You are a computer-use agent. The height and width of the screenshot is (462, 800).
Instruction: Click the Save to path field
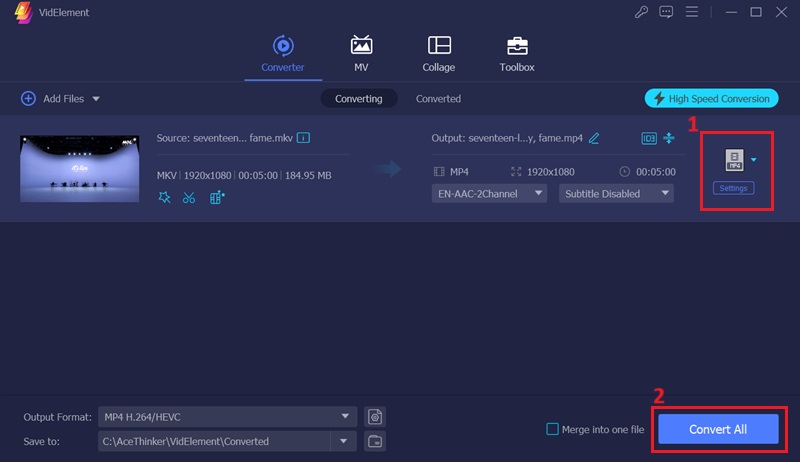pos(214,442)
